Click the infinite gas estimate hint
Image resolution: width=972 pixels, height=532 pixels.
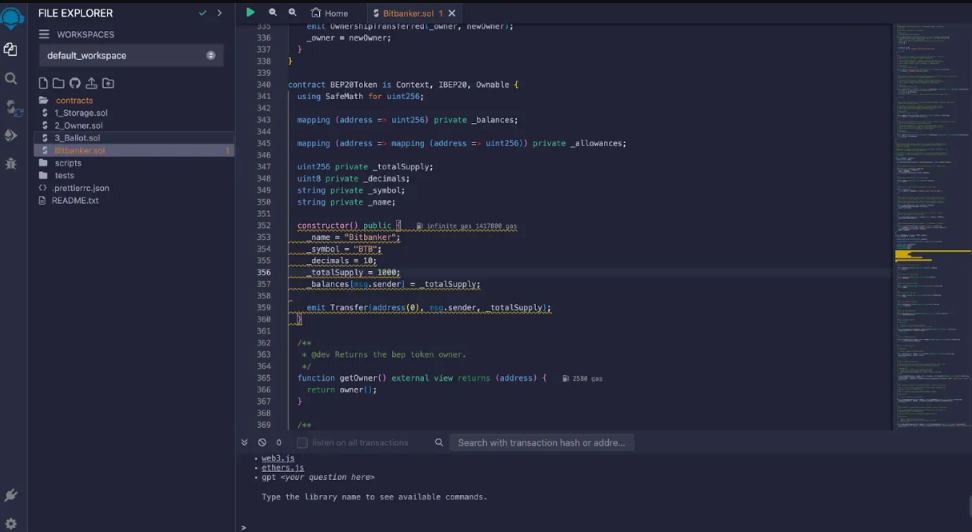pyautogui.click(x=466, y=226)
